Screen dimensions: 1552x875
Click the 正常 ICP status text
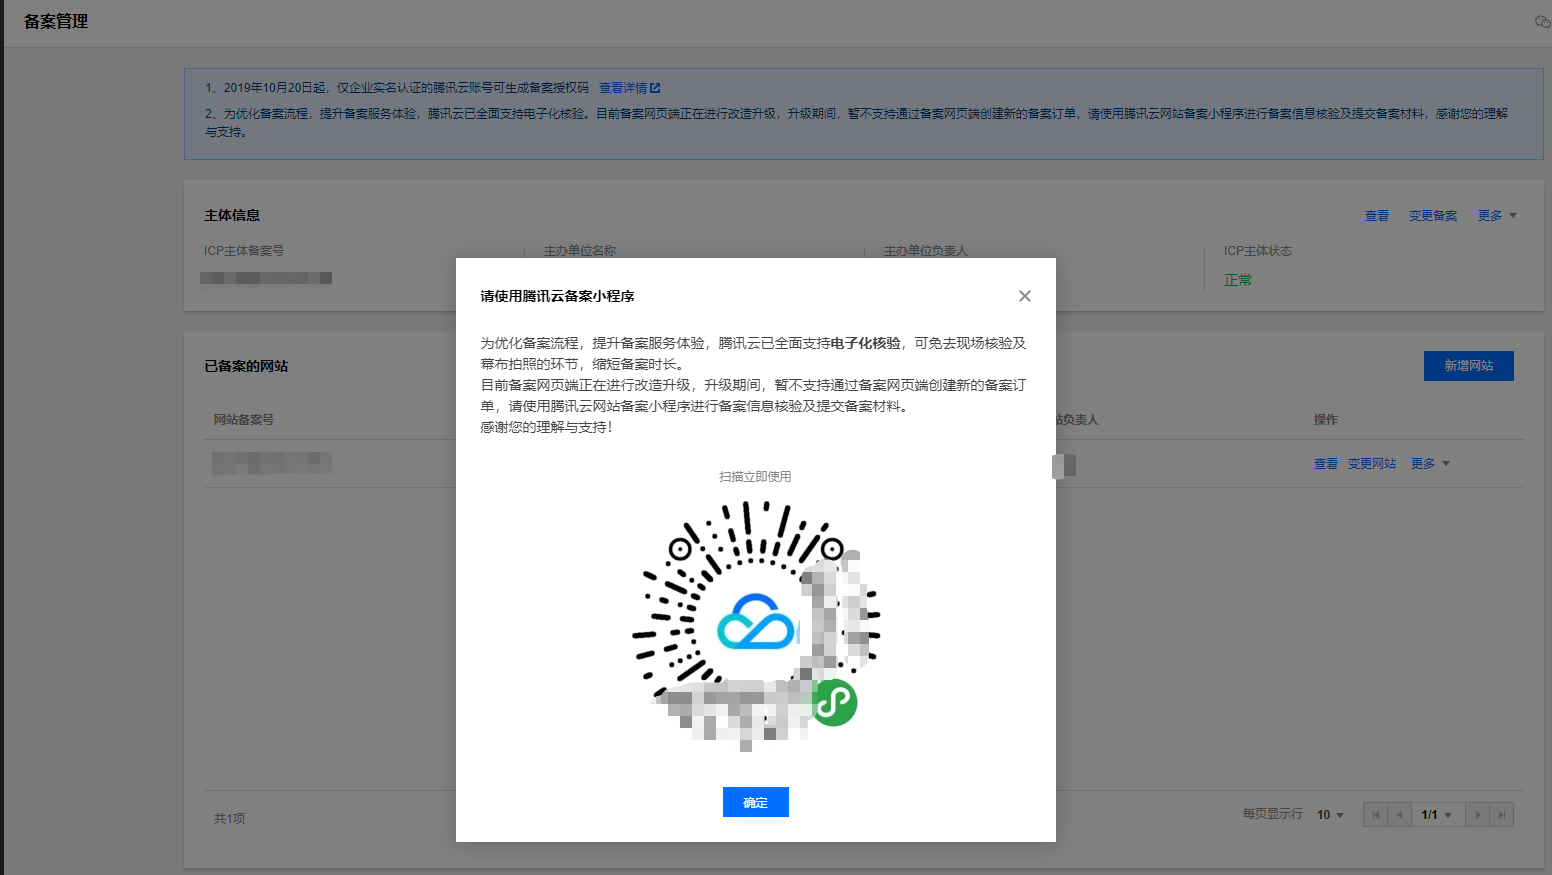click(x=1238, y=280)
